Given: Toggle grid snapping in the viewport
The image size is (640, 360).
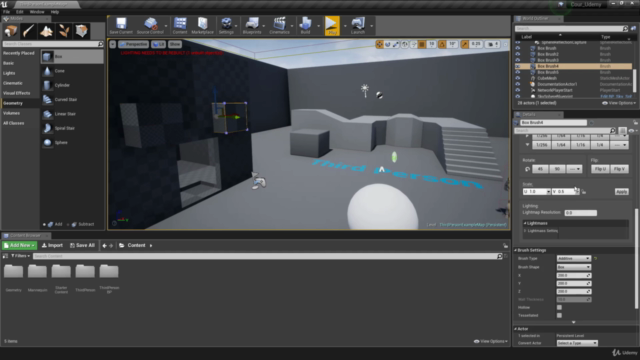Looking at the screenshot, I should click(x=422, y=44).
